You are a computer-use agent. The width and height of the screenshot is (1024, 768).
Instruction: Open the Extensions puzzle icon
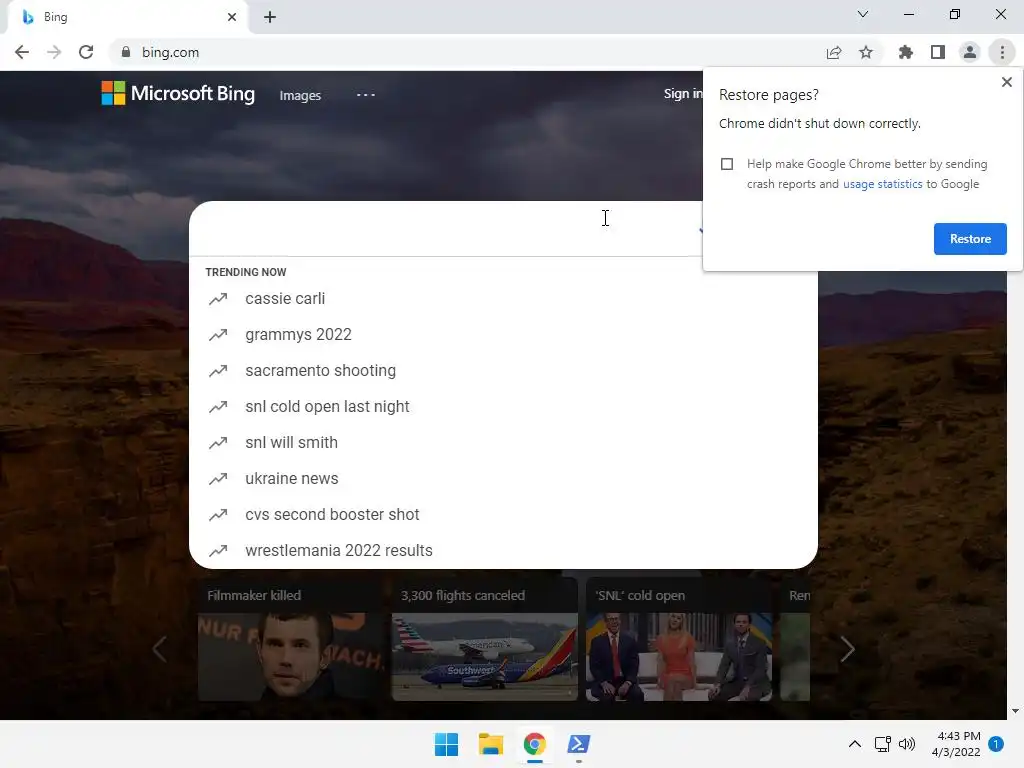click(906, 52)
